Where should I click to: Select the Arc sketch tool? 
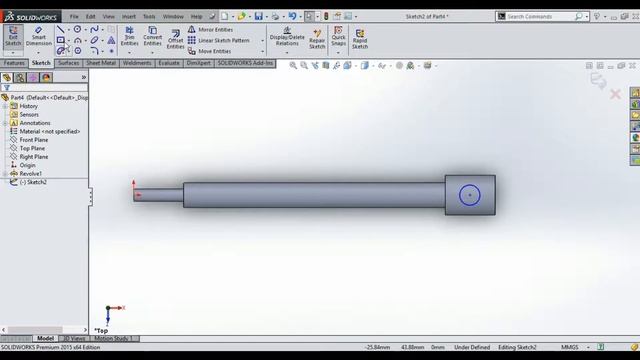tap(77, 40)
